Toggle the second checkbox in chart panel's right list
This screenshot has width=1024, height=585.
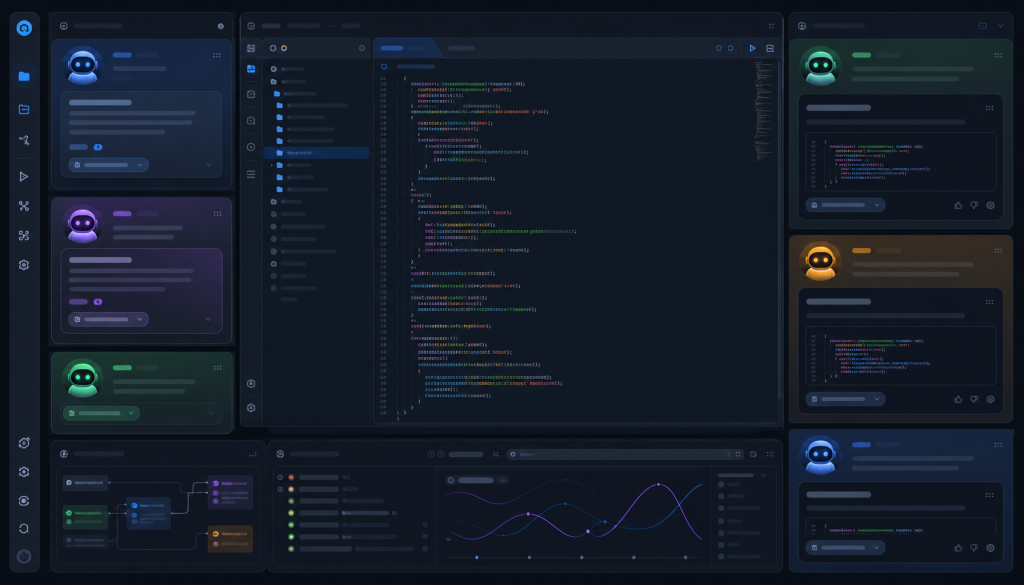721,496
